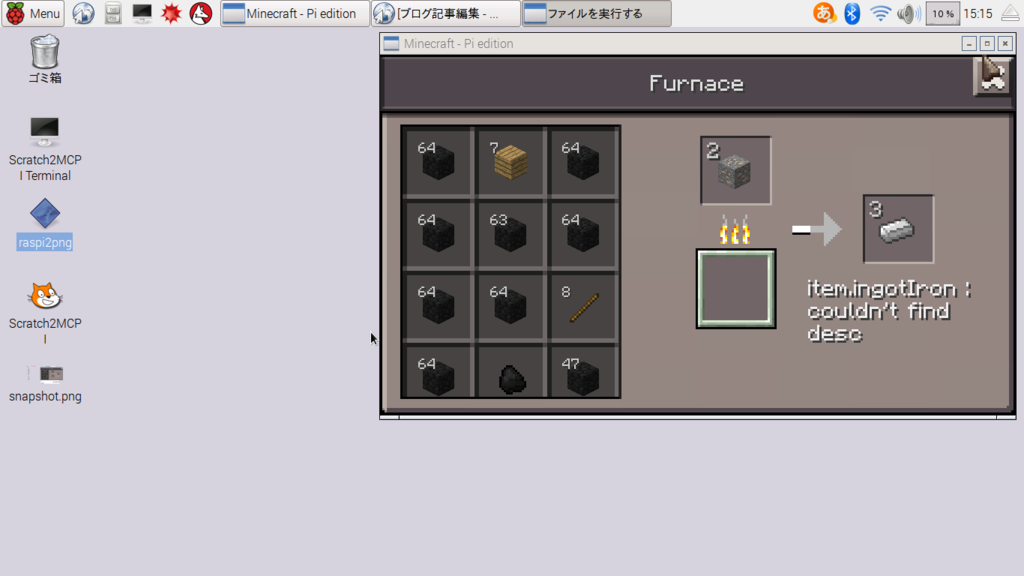Click the smelting progress arrow
The image size is (1024, 576).
(817, 229)
